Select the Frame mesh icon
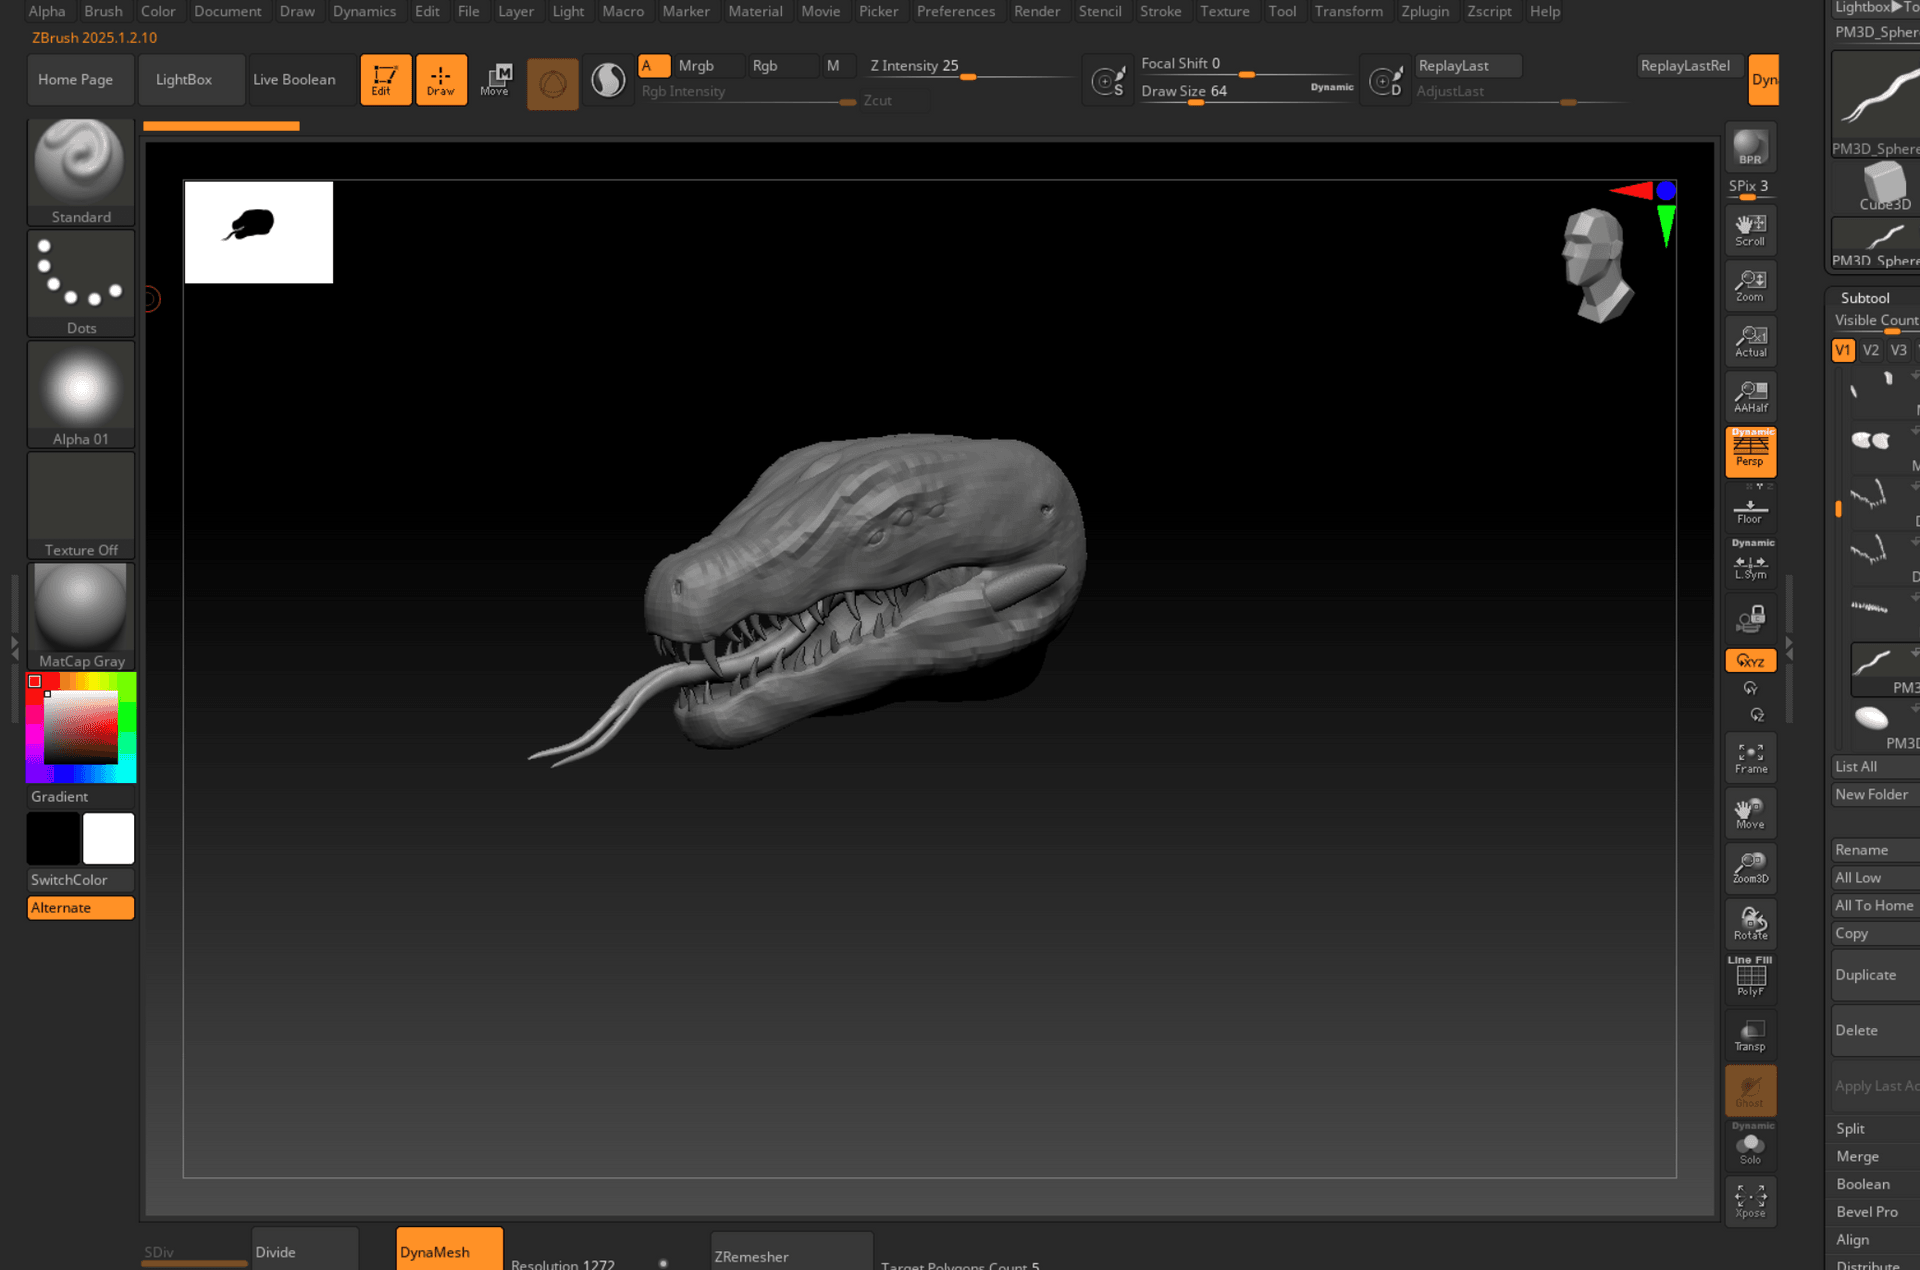Viewport: 1920px width, 1270px height. coord(1750,758)
